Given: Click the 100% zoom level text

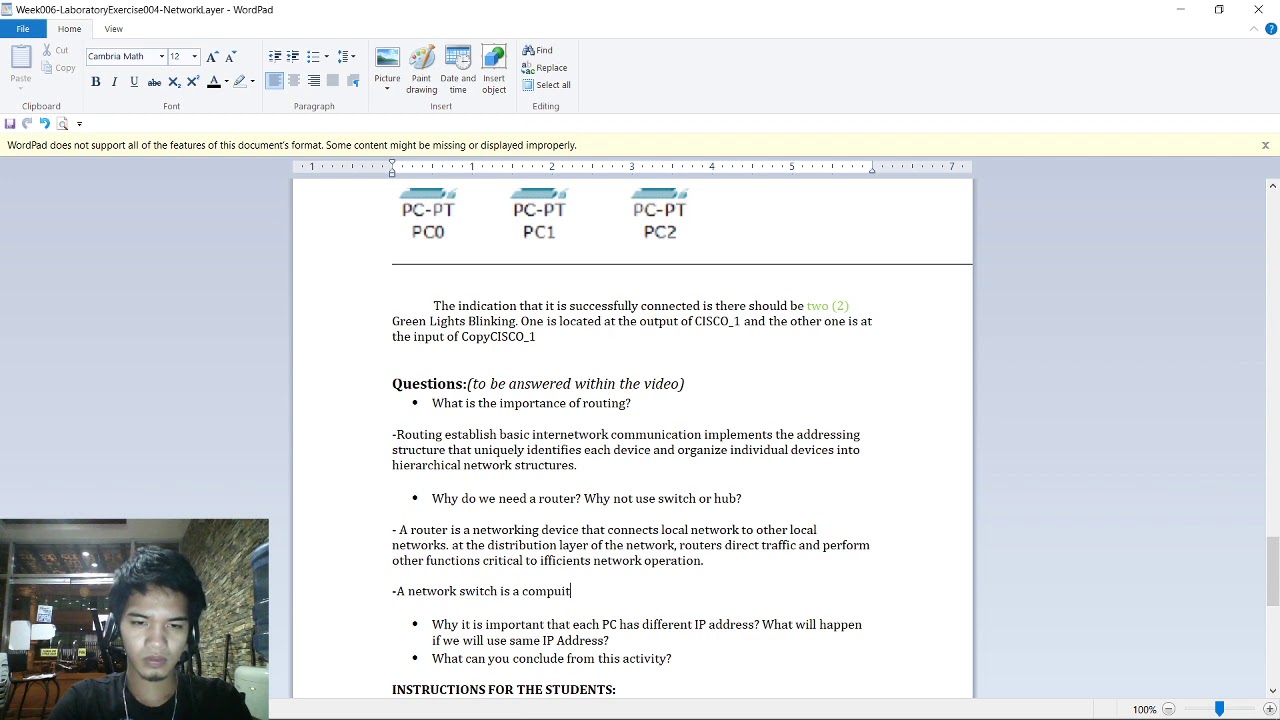Looking at the screenshot, I should pyautogui.click(x=1144, y=709).
